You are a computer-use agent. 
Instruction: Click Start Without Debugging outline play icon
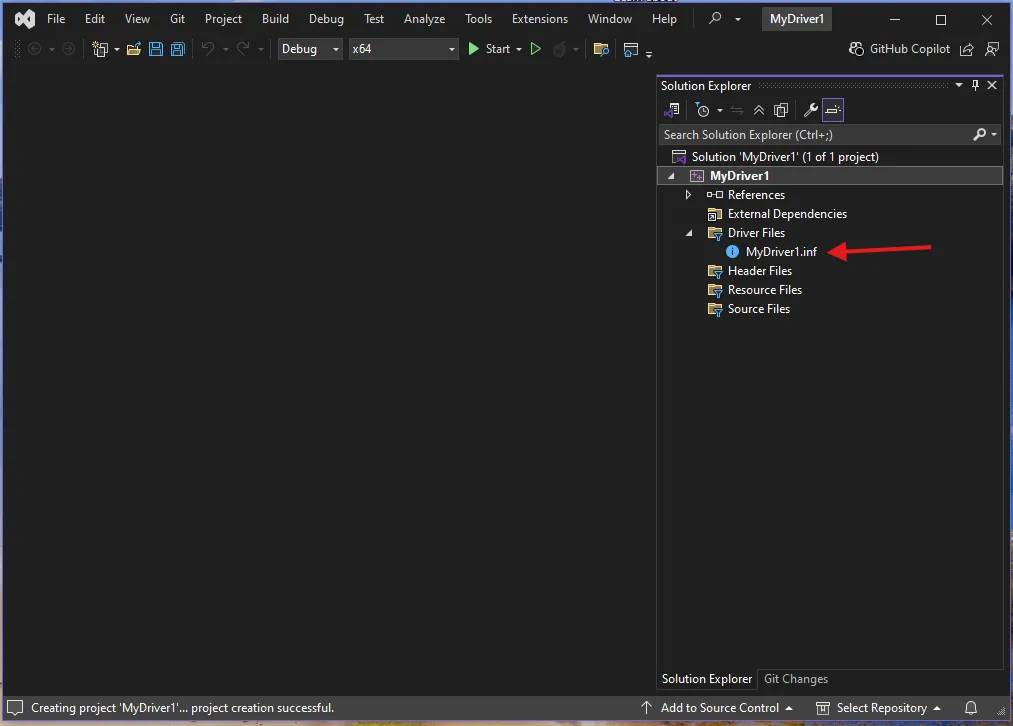tap(535, 49)
